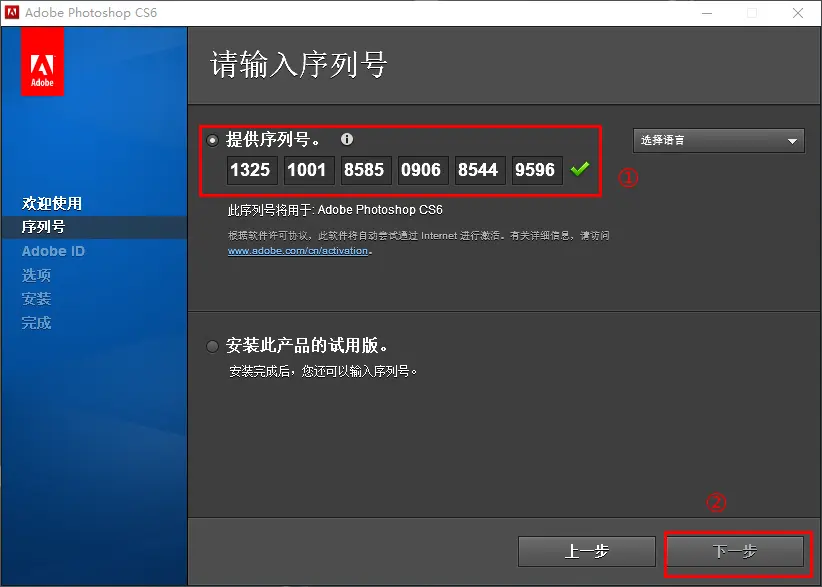Click the 上一步 back button

point(587,551)
